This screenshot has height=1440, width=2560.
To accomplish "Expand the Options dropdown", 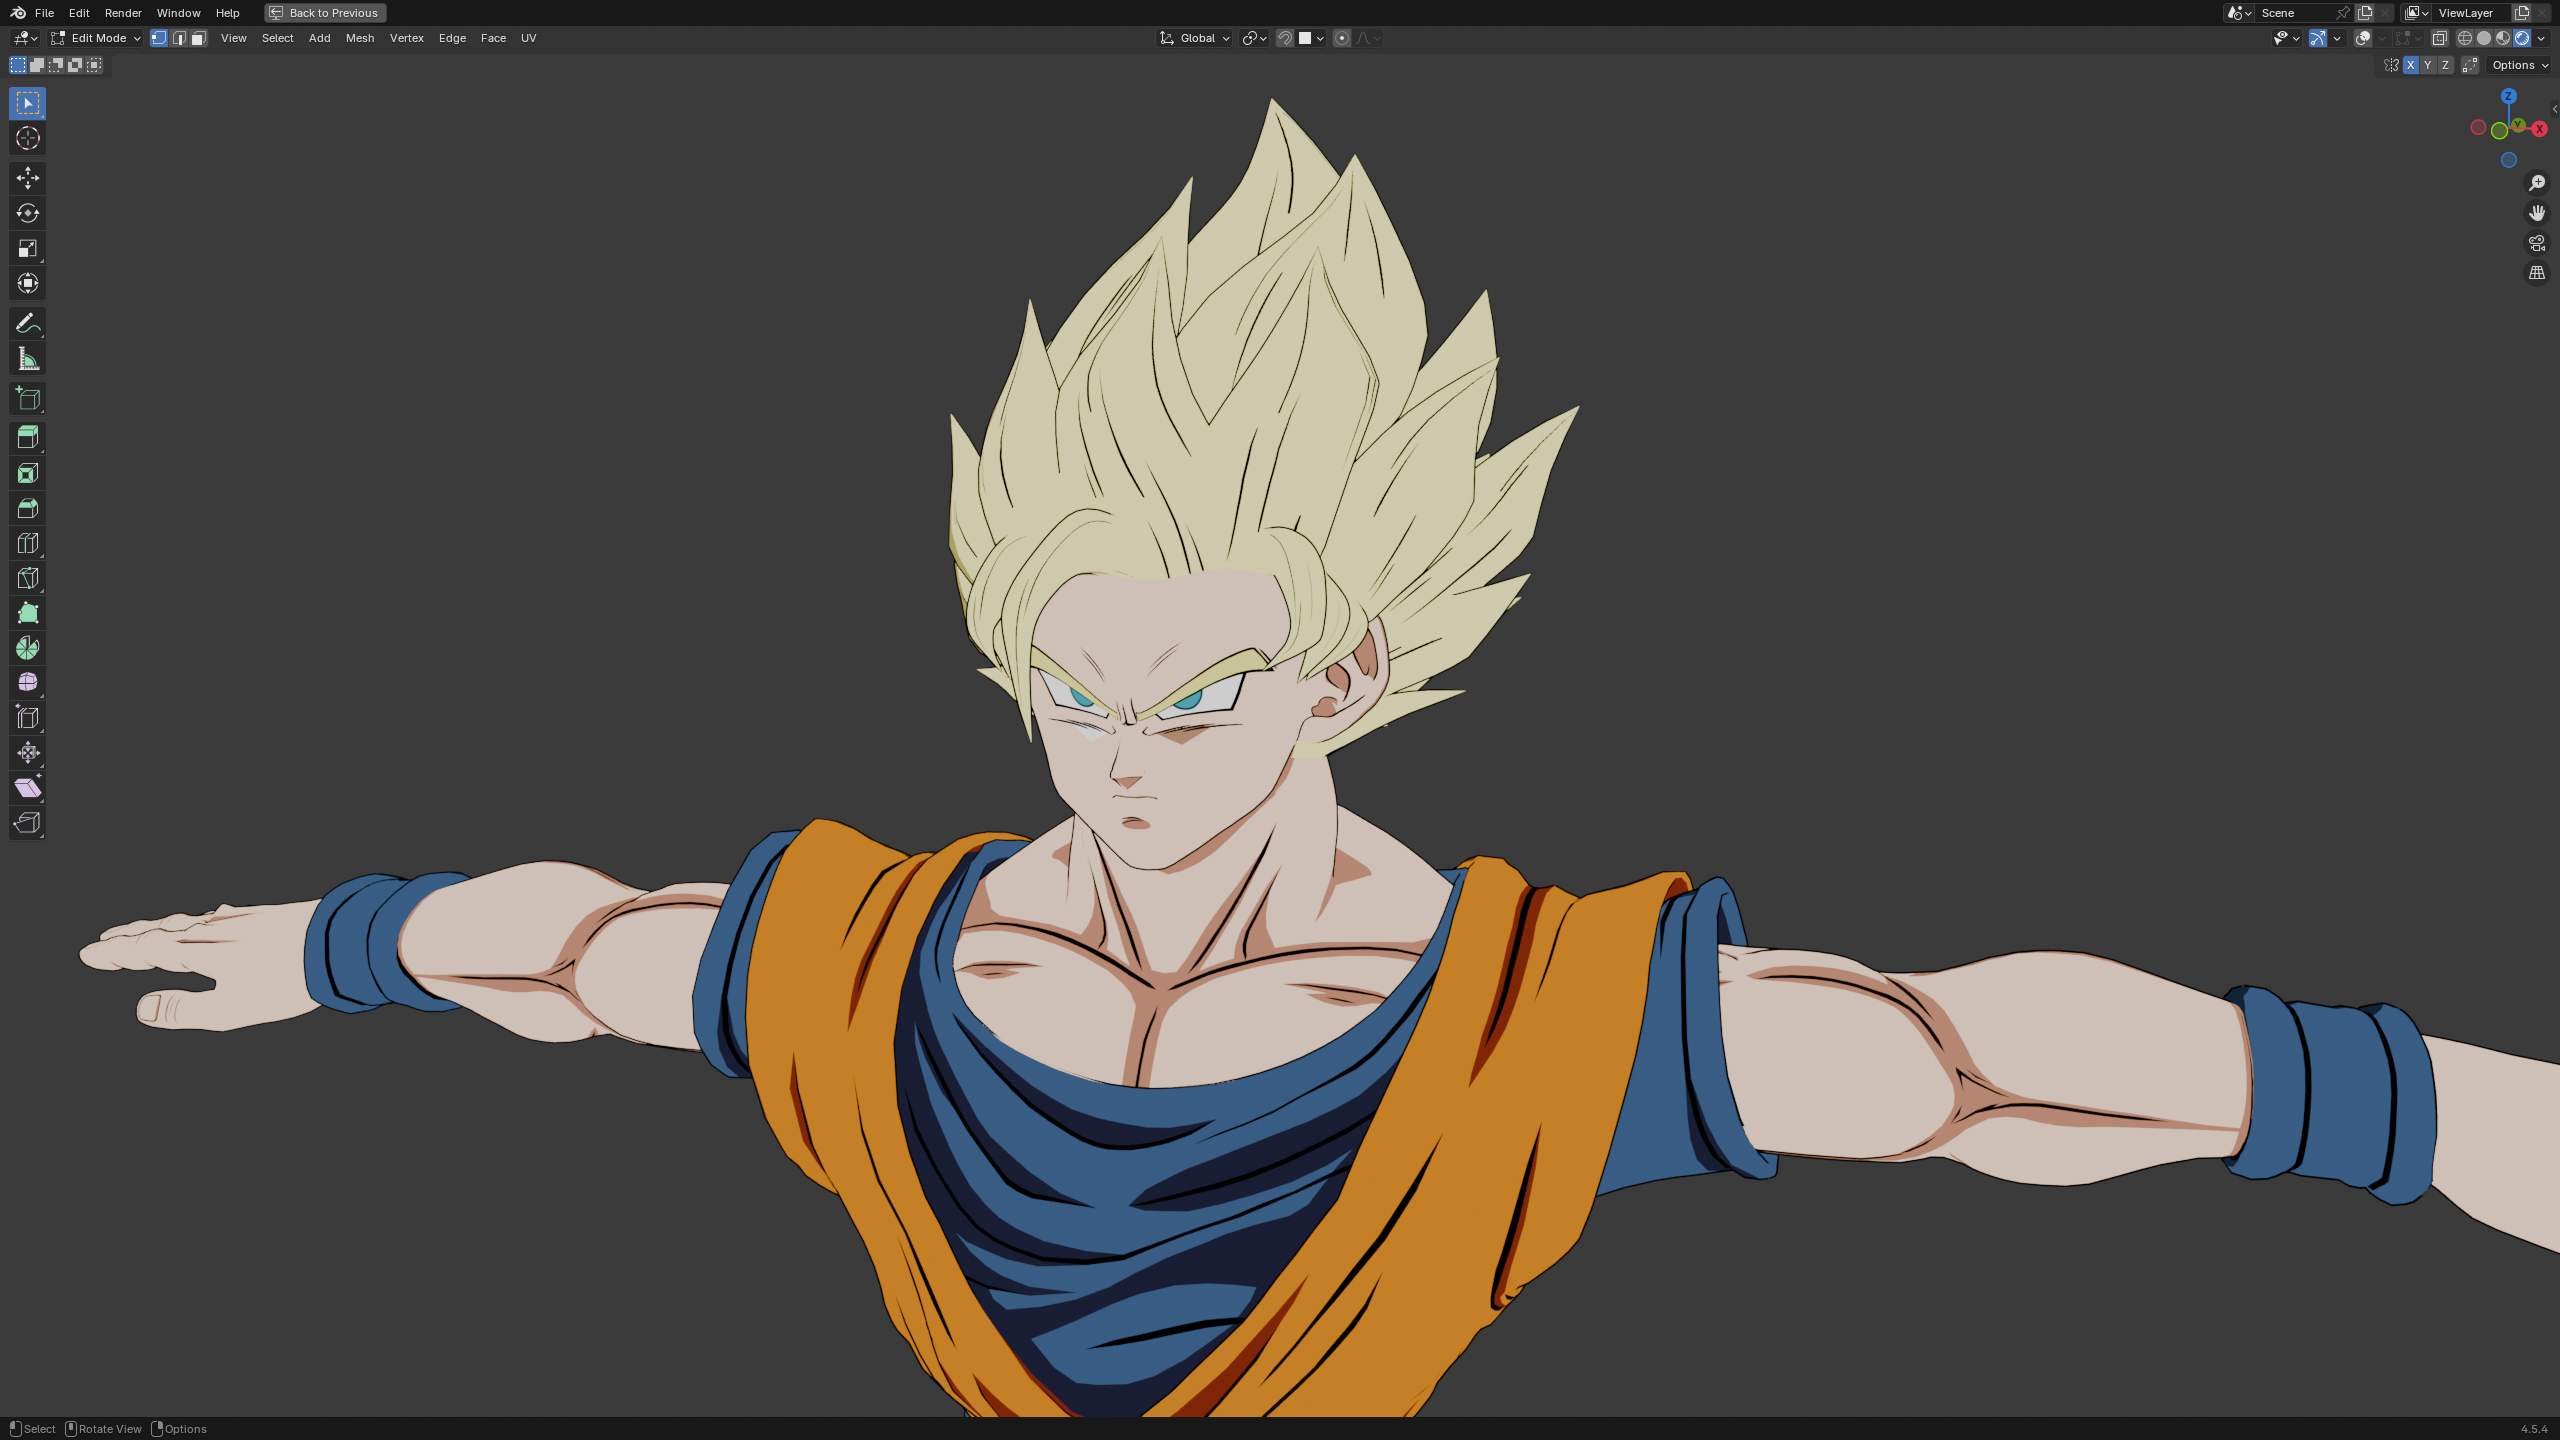I will pos(2520,65).
